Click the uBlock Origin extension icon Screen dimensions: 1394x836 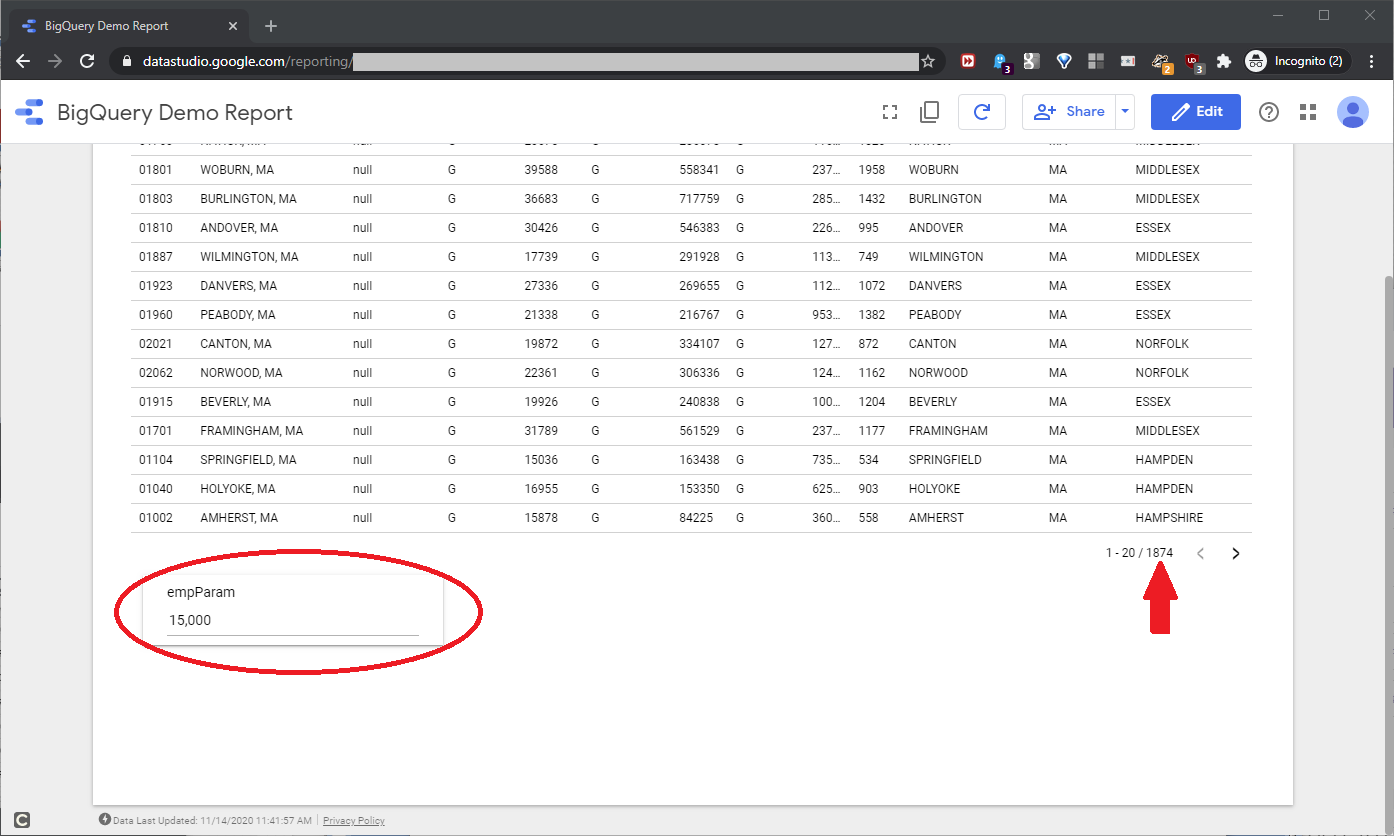pos(1193,62)
